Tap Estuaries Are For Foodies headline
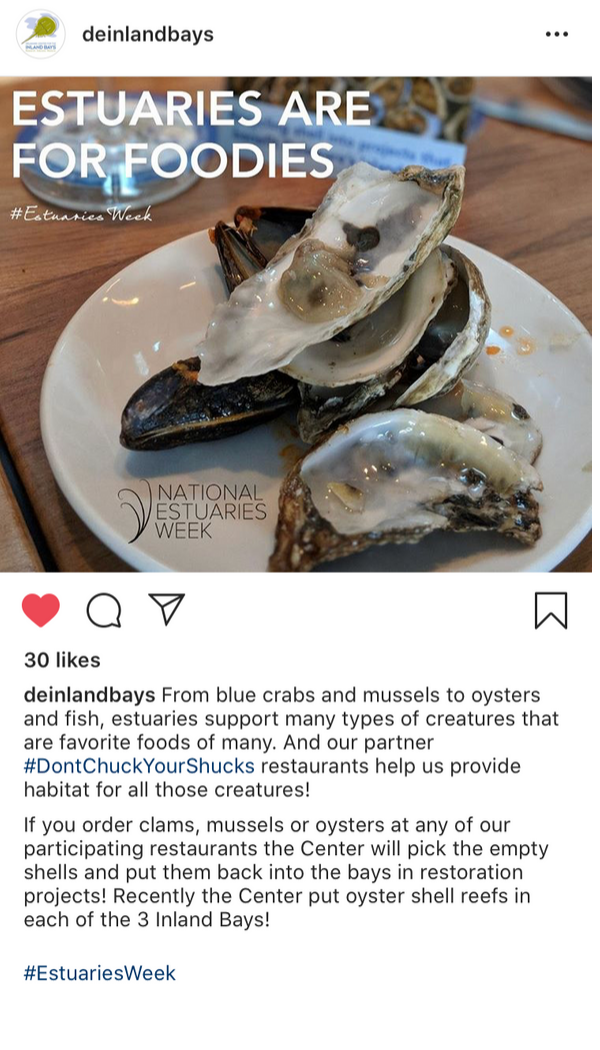This screenshot has width=600, height=1050. [x=192, y=135]
